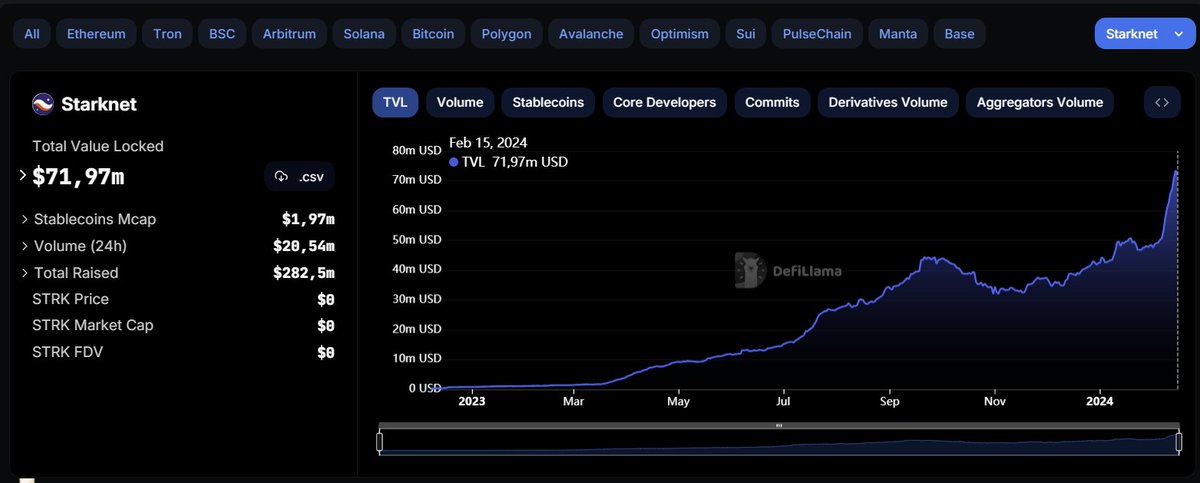The width and height of the screenshot is (1200, 483).
Task: Toggle the Aggregators Volume chart series
Action: [1040, 102]
